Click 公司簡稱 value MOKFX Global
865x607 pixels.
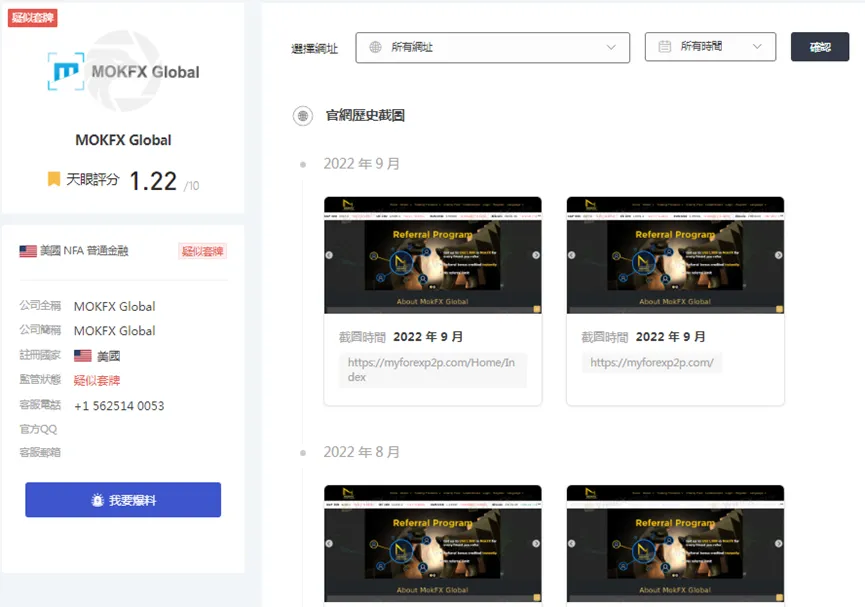pyautogui.click(x=115, y=331)
